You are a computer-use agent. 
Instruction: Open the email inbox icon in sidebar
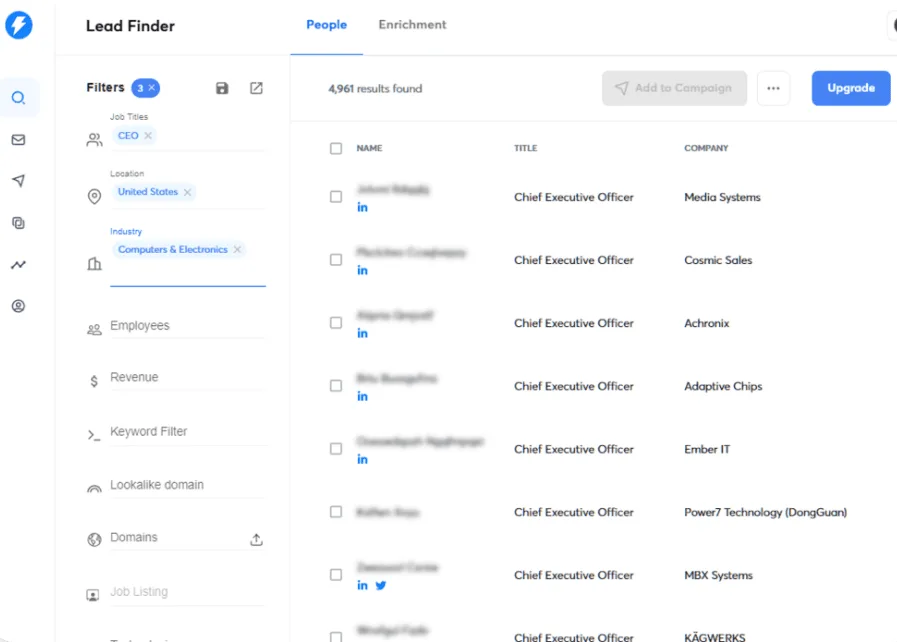point(19,139)
